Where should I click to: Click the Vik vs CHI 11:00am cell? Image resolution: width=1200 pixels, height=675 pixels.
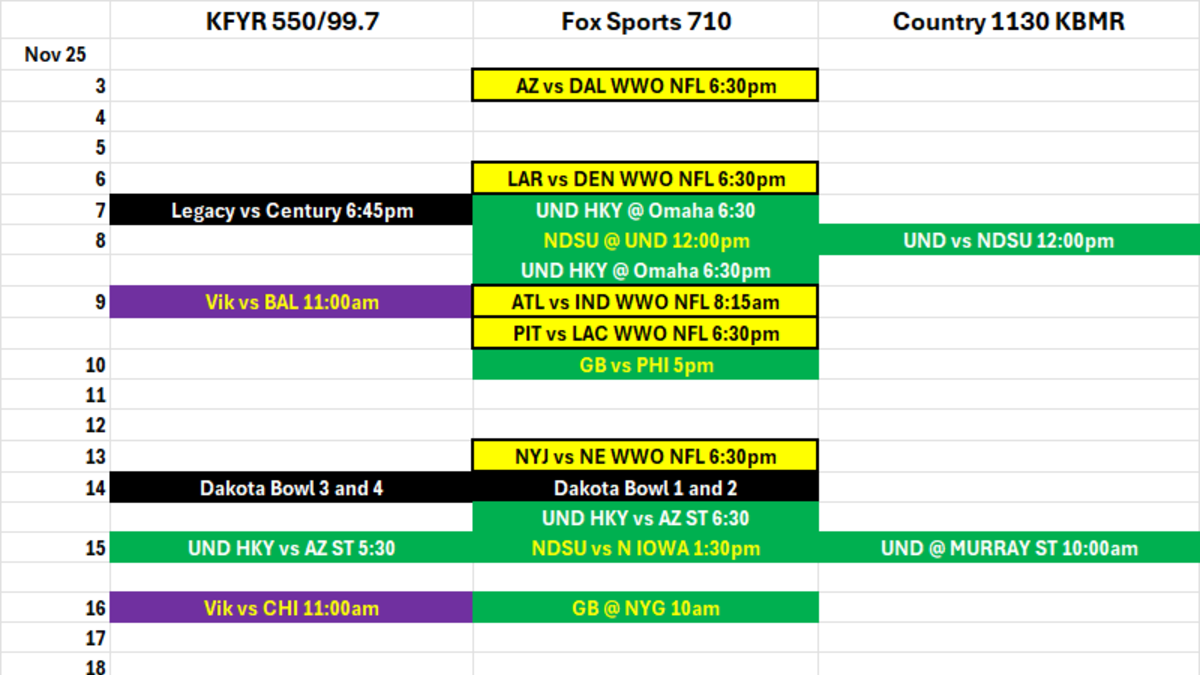[291, 608]
